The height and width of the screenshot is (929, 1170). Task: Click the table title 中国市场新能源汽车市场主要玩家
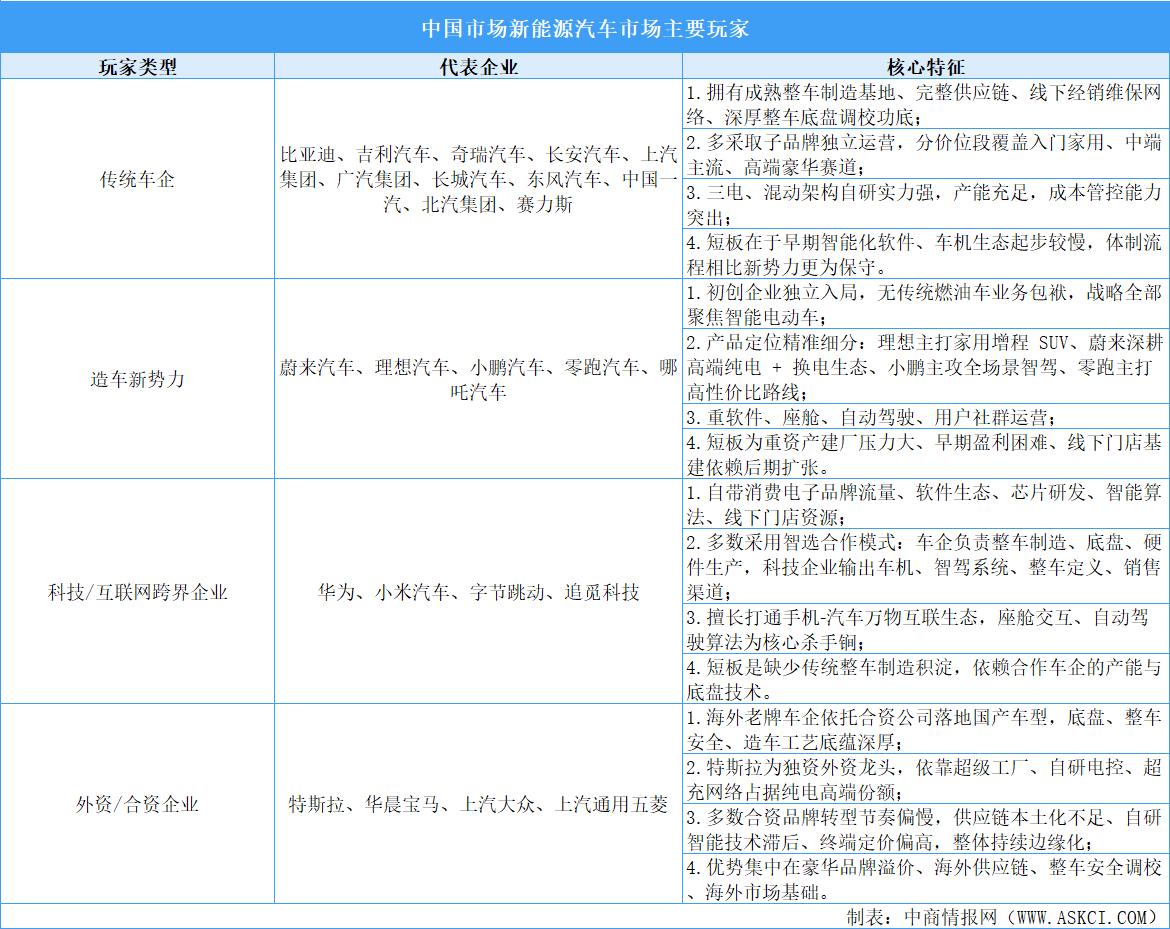click(585, 28)
